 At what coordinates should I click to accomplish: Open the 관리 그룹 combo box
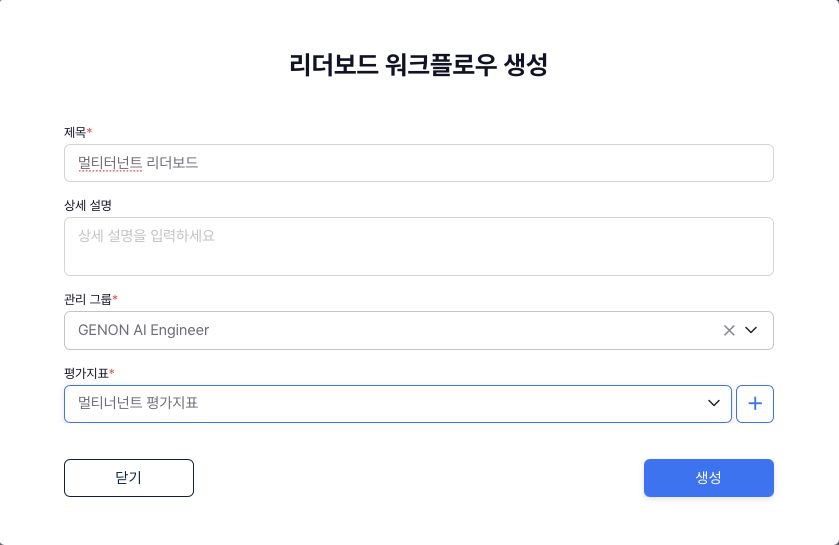[x=419, y=331]
